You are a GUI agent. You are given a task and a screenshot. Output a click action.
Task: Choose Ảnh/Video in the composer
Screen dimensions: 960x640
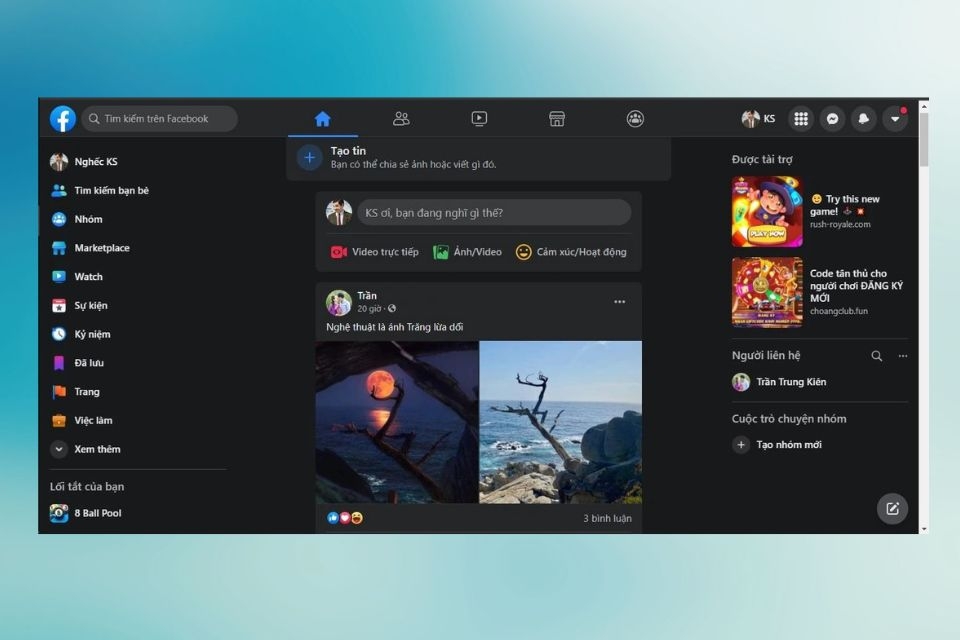click(x=468, y=252)
